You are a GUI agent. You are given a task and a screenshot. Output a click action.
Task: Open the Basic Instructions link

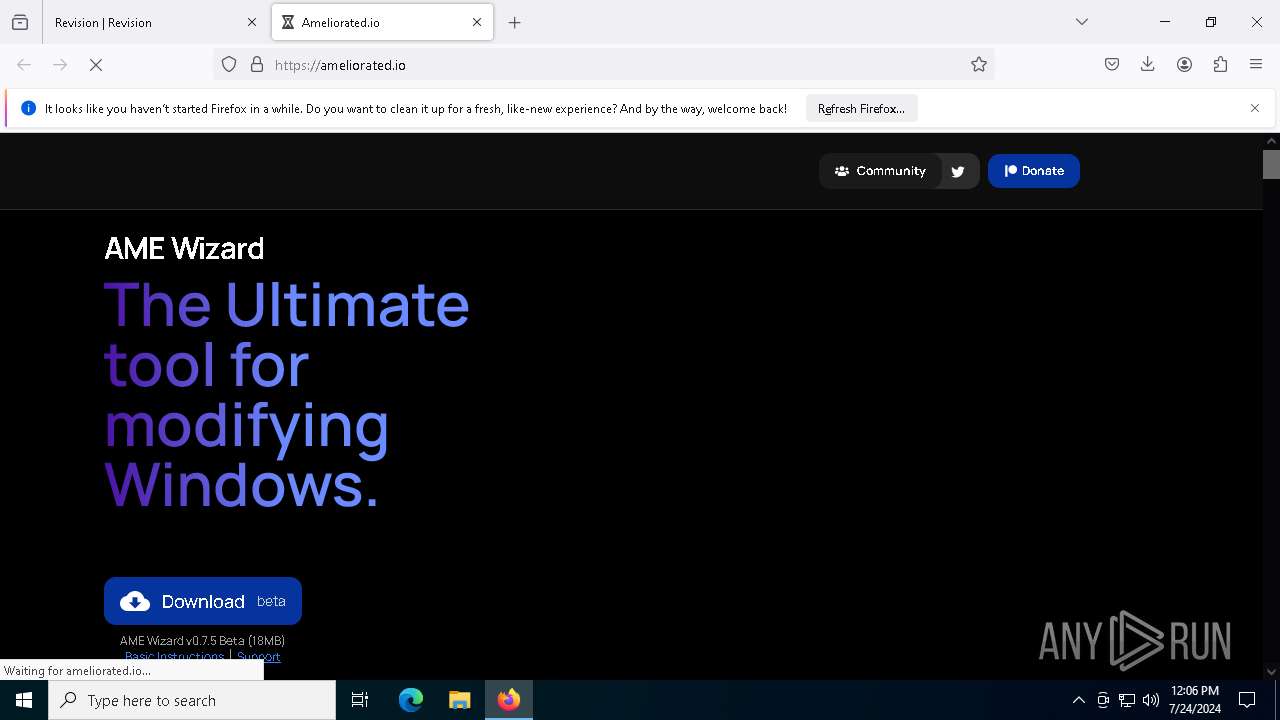(175, 657)
